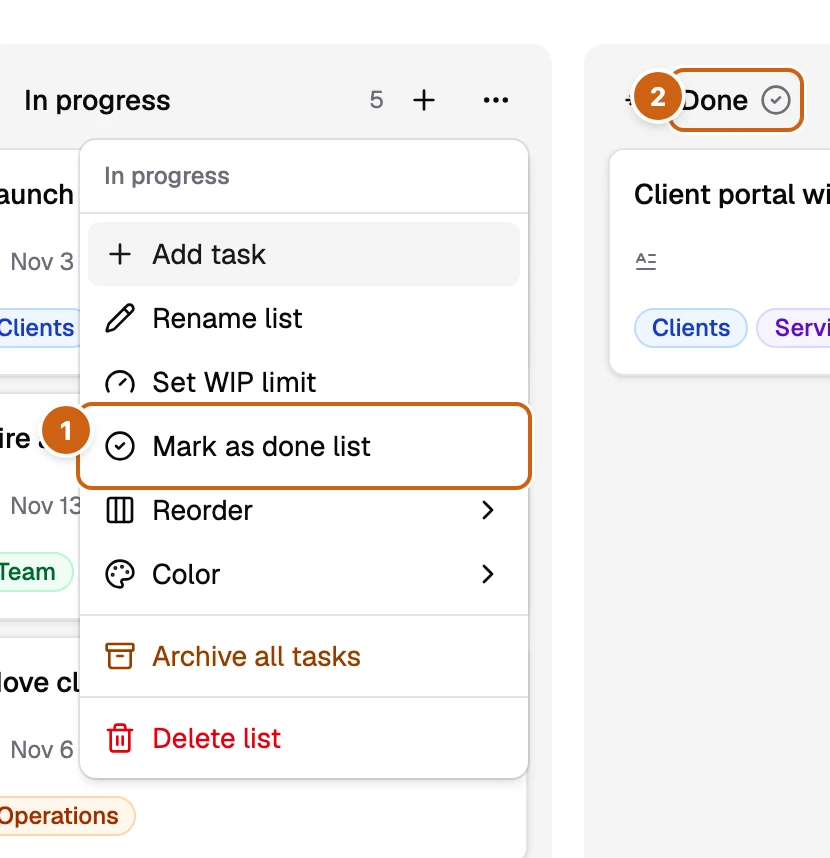The width and height of the screenshot is (830, 858).
Task: Click the plus icon beside Add task
Action: tap(120, 254)
